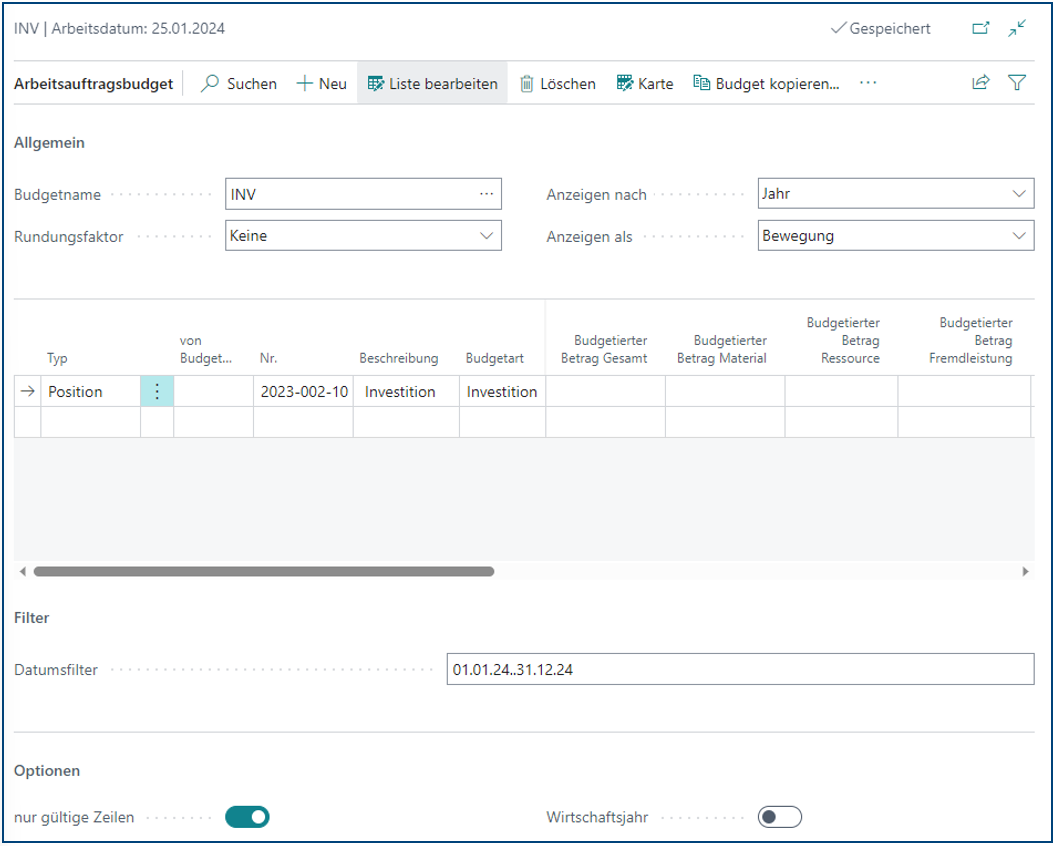Collapse the Allgemein section header
Screen dimensions: 1057x846
coord(49,143)
